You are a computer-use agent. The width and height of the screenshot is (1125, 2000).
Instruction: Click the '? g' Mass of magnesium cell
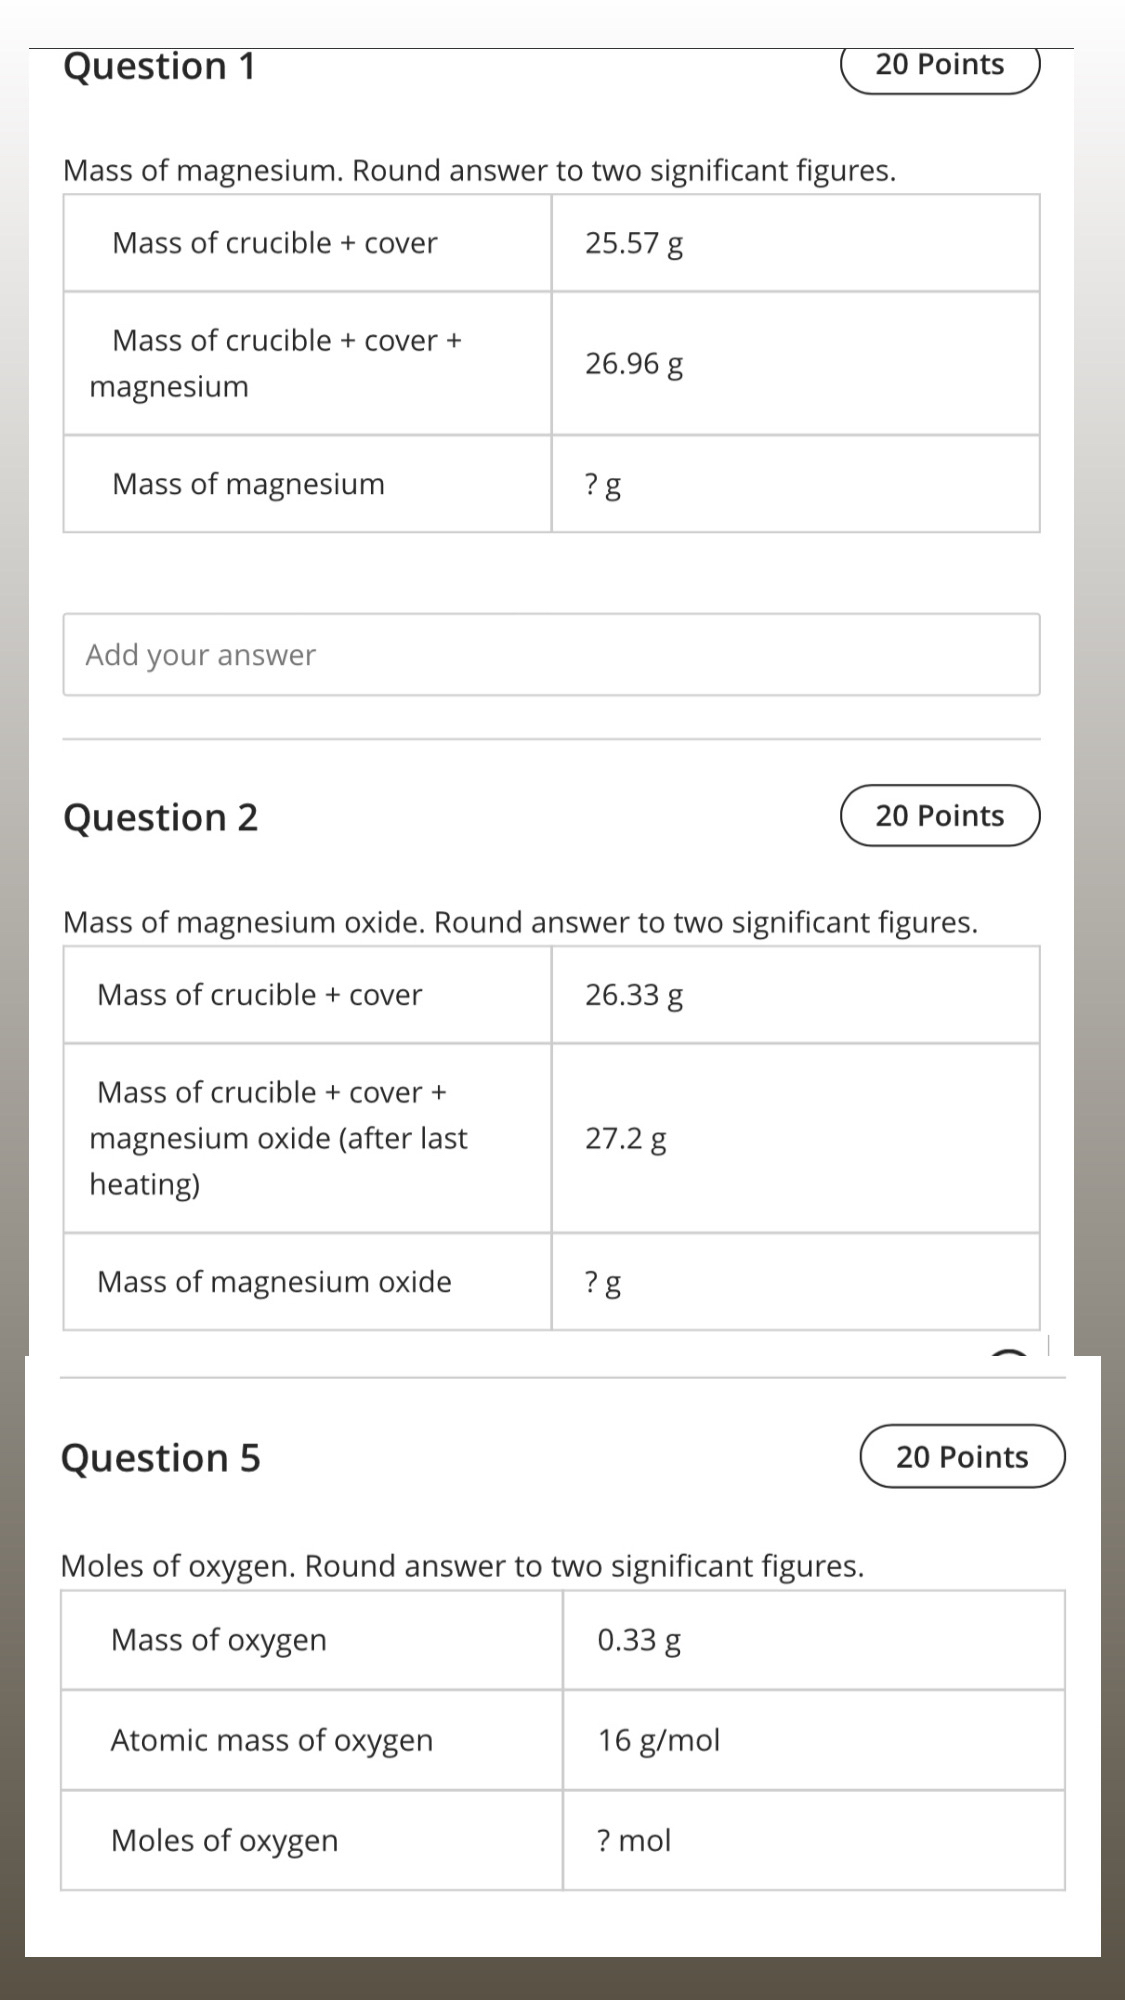click(x=795, y=484)
